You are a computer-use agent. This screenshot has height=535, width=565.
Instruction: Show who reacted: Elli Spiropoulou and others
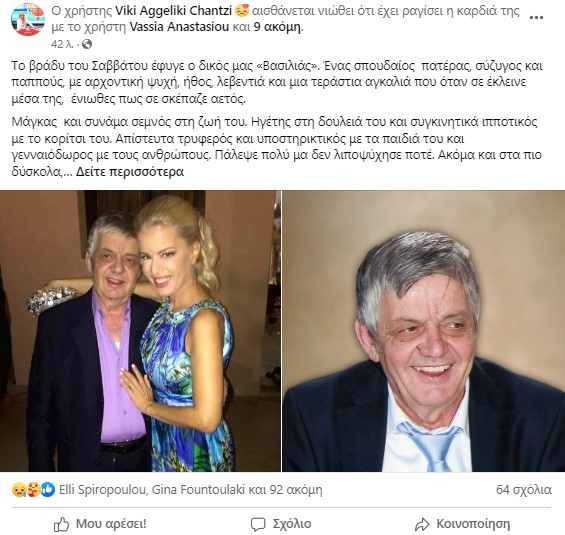coord(191,490)
